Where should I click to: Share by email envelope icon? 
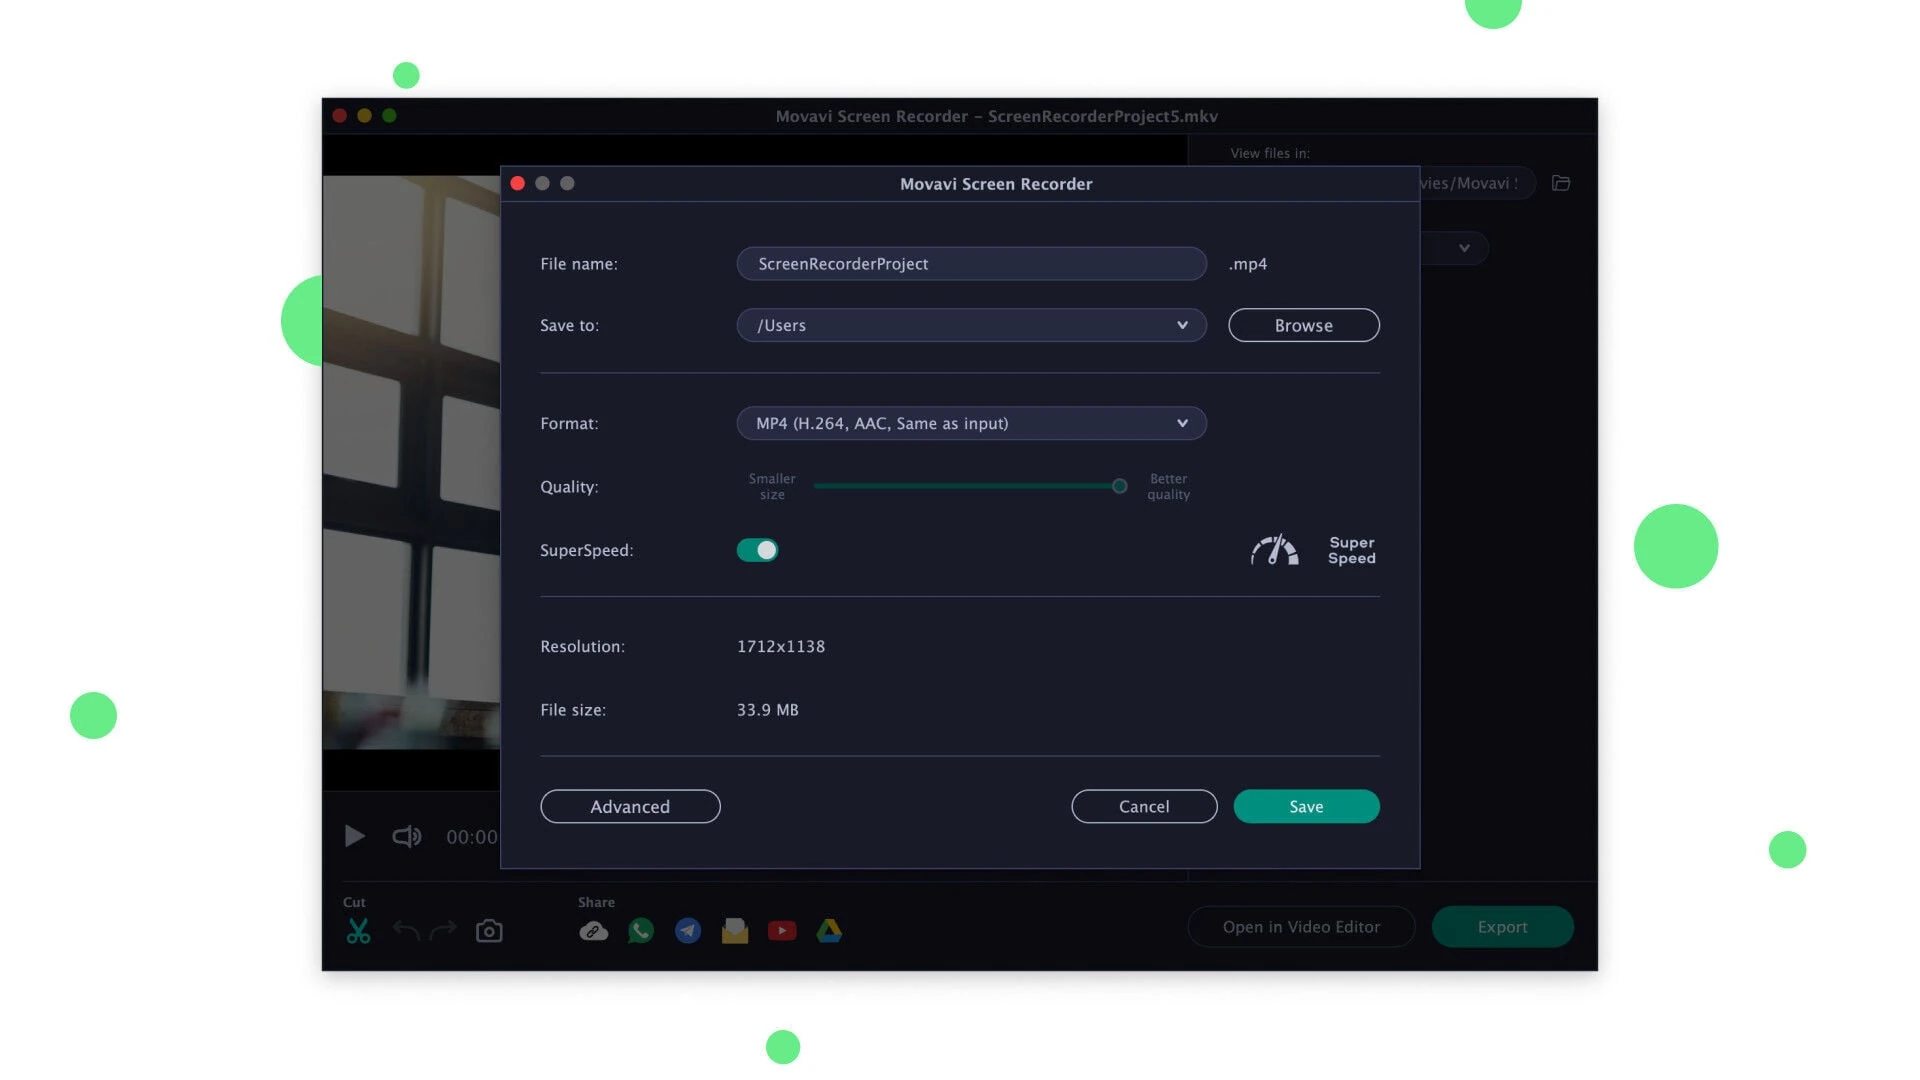735,931
